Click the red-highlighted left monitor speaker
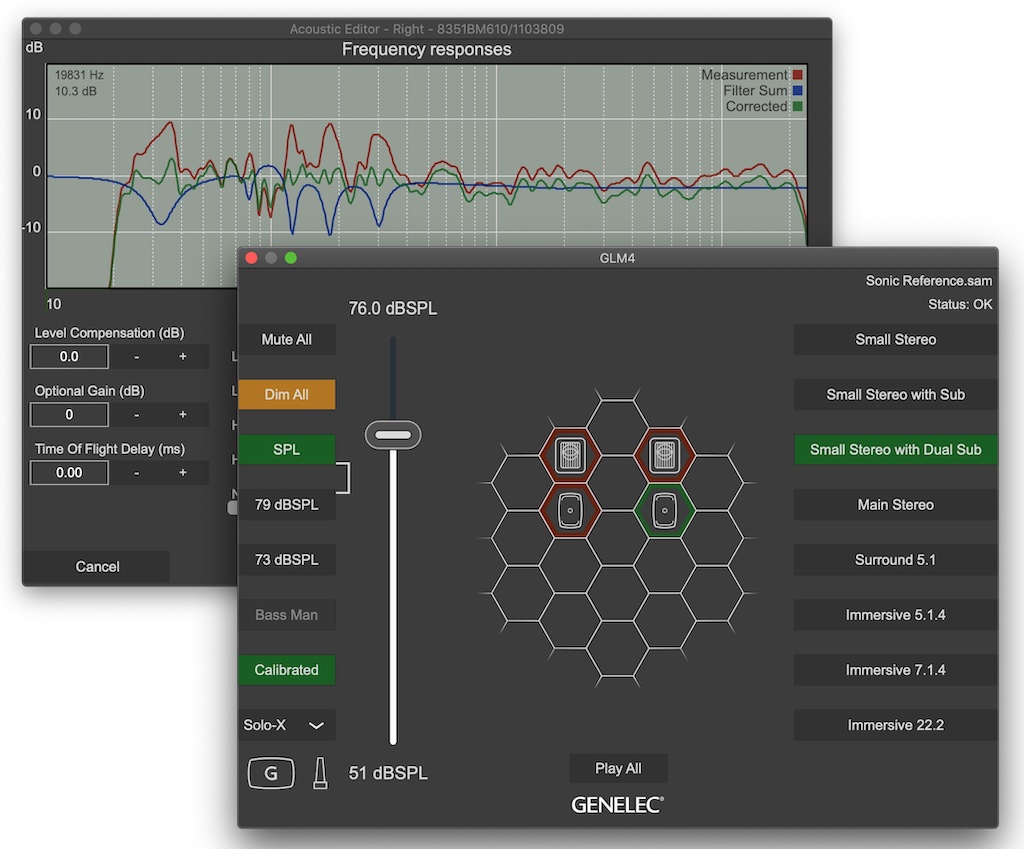The height and width of the screenshot is (849, 1024). [x=569, y=510]
